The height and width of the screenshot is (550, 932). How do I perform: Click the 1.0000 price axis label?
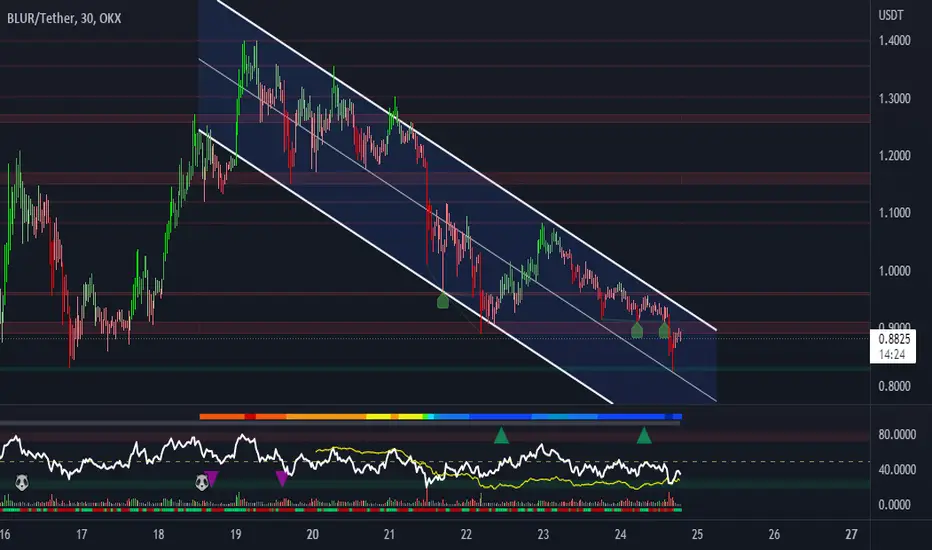[x=894, y=271]
